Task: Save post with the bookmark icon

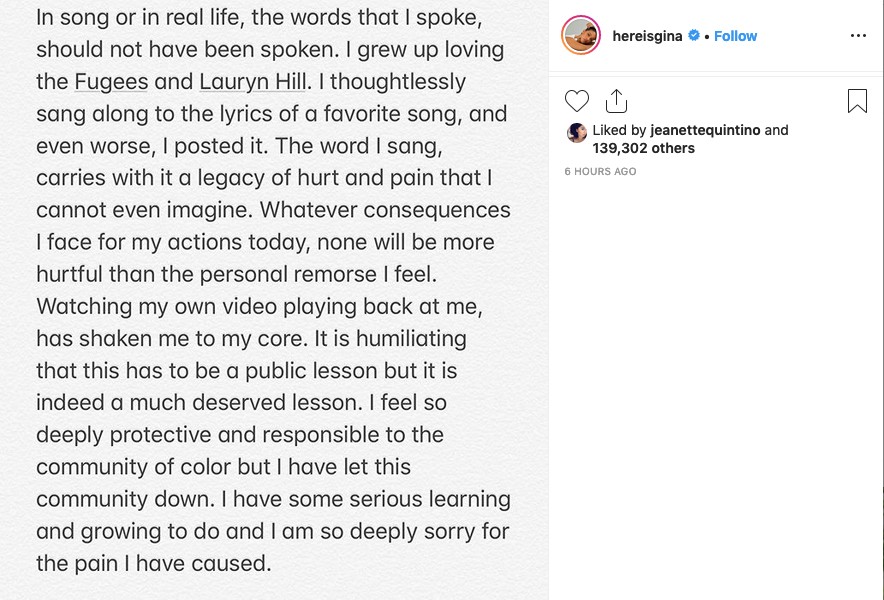Action: tap(857, 101)
